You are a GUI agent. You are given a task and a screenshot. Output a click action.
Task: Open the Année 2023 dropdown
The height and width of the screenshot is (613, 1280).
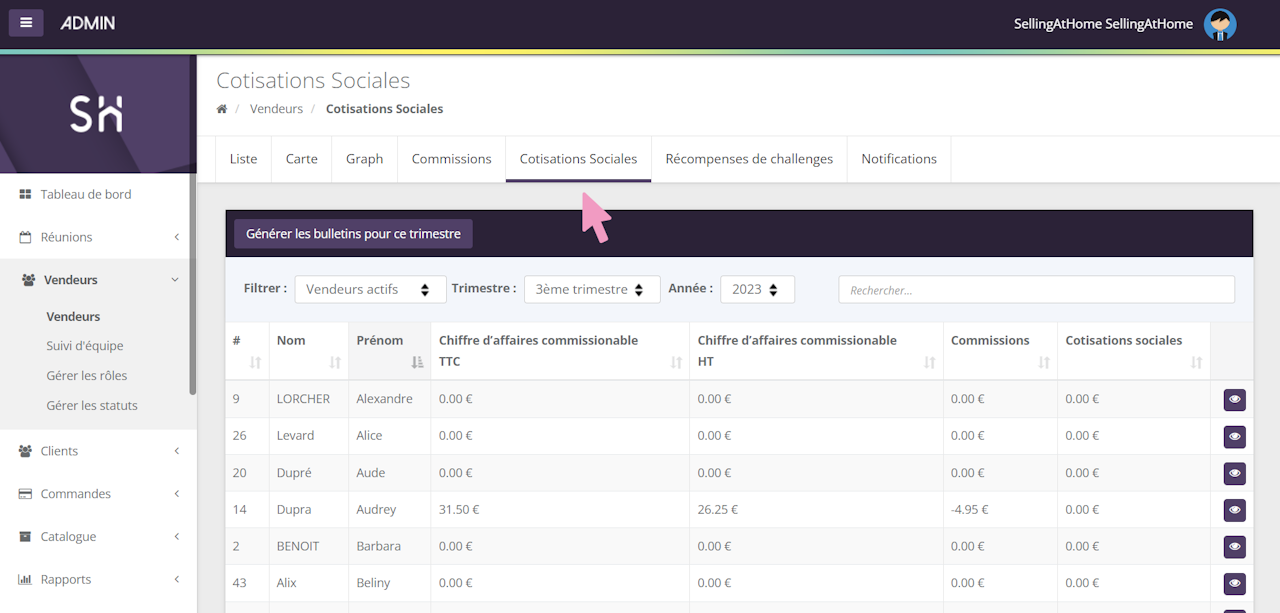[x=757, y=289]
